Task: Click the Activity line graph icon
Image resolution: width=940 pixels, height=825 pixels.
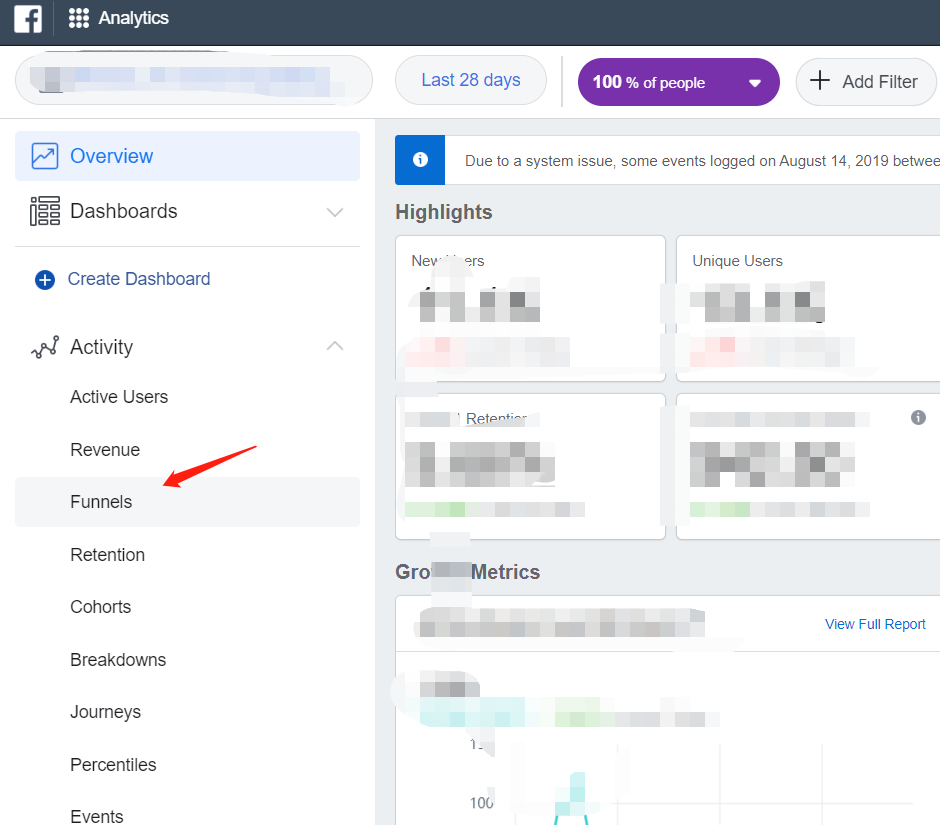Action: coord(45,347)
